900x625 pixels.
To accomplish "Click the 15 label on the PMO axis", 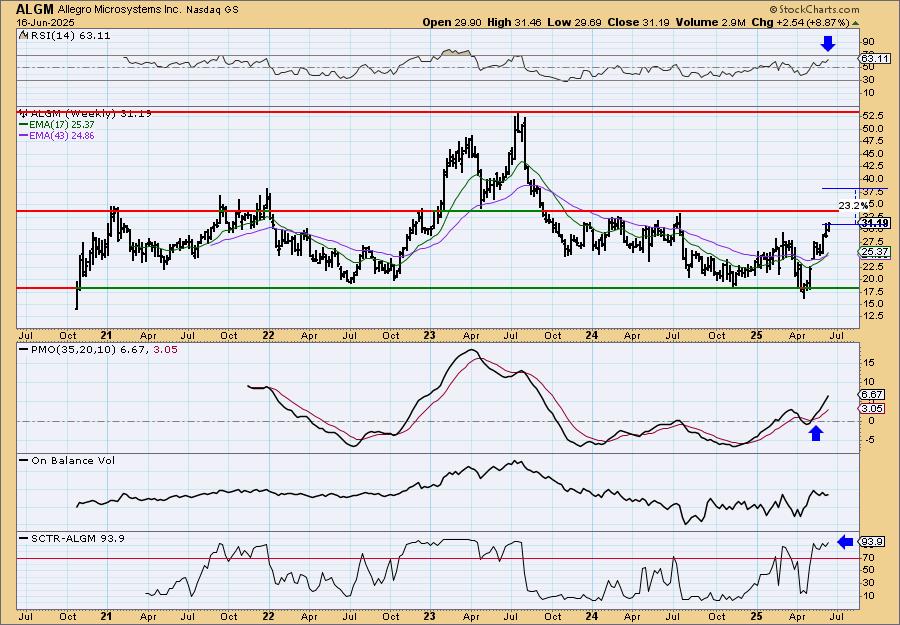I will pos(868,363).
